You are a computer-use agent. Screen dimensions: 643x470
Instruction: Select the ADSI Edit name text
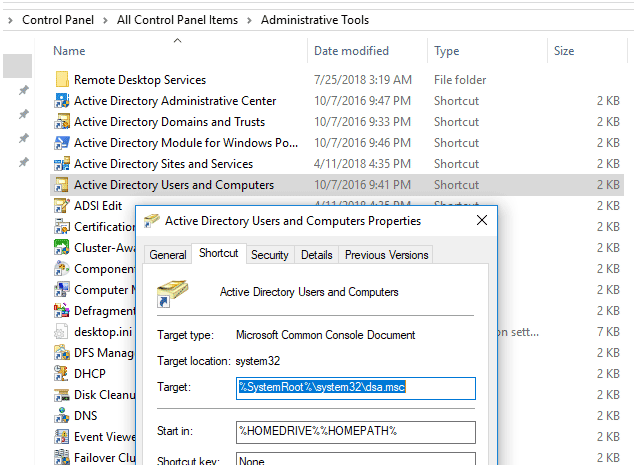[x=98, y=205]
